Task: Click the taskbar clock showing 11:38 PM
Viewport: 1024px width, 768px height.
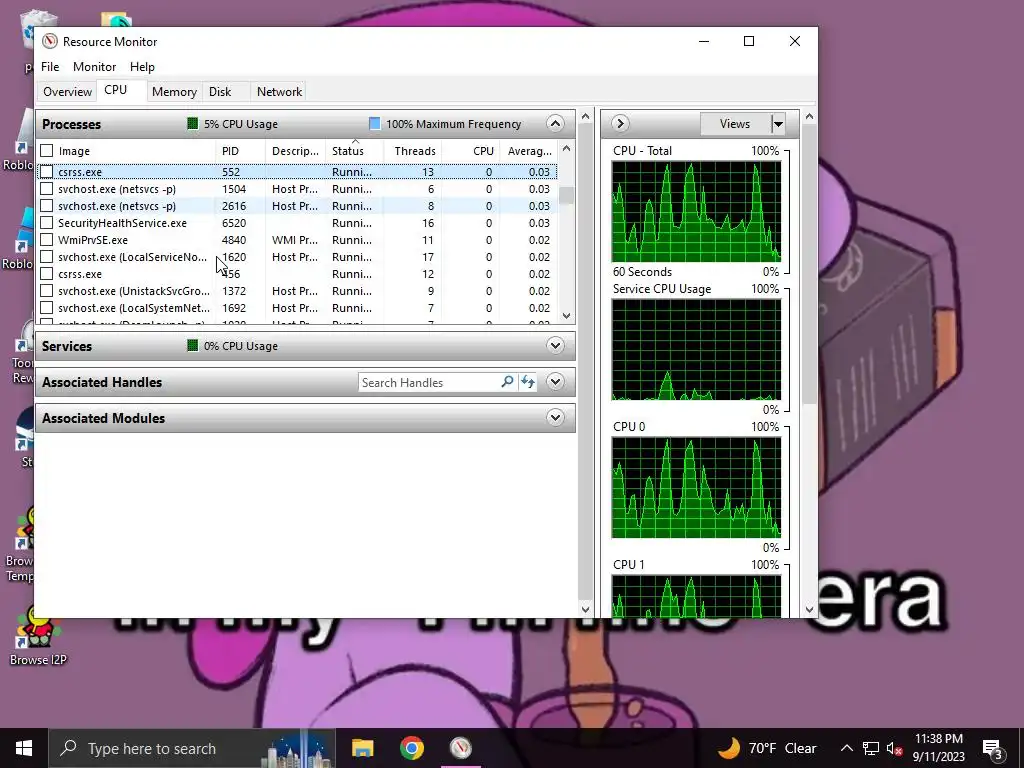Action: click(938, 748)
